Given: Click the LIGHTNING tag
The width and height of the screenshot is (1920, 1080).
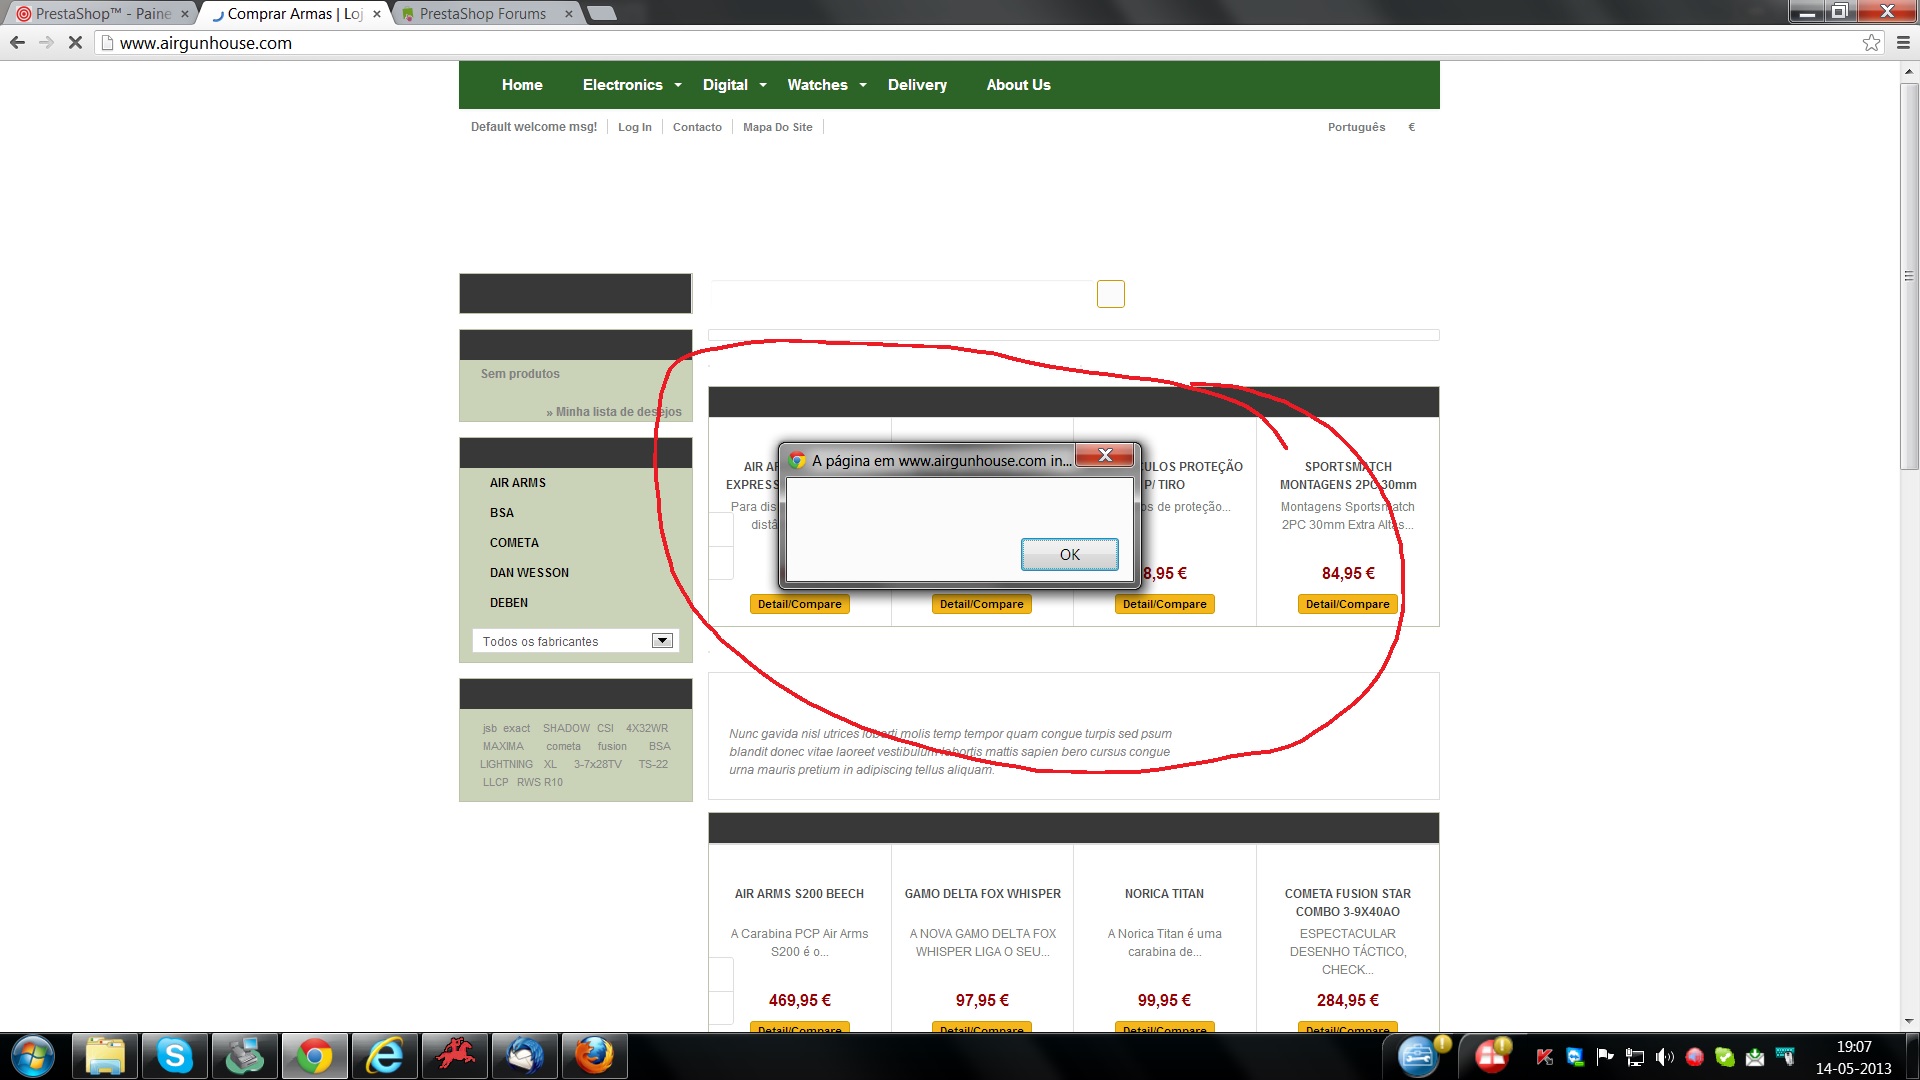Looking at the screenshot, I should point(506,764).
